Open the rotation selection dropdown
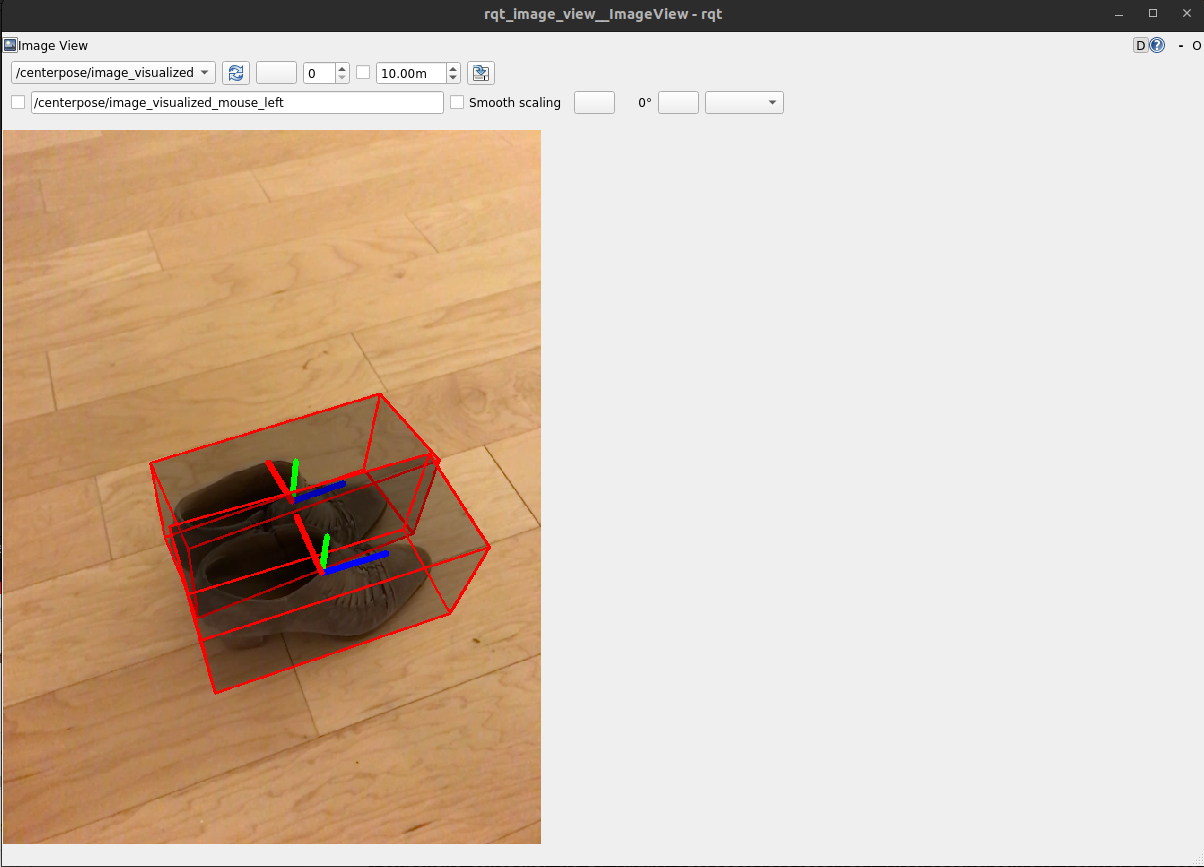This screenshot has height=867, width=1204. click(x=744, y=102)
